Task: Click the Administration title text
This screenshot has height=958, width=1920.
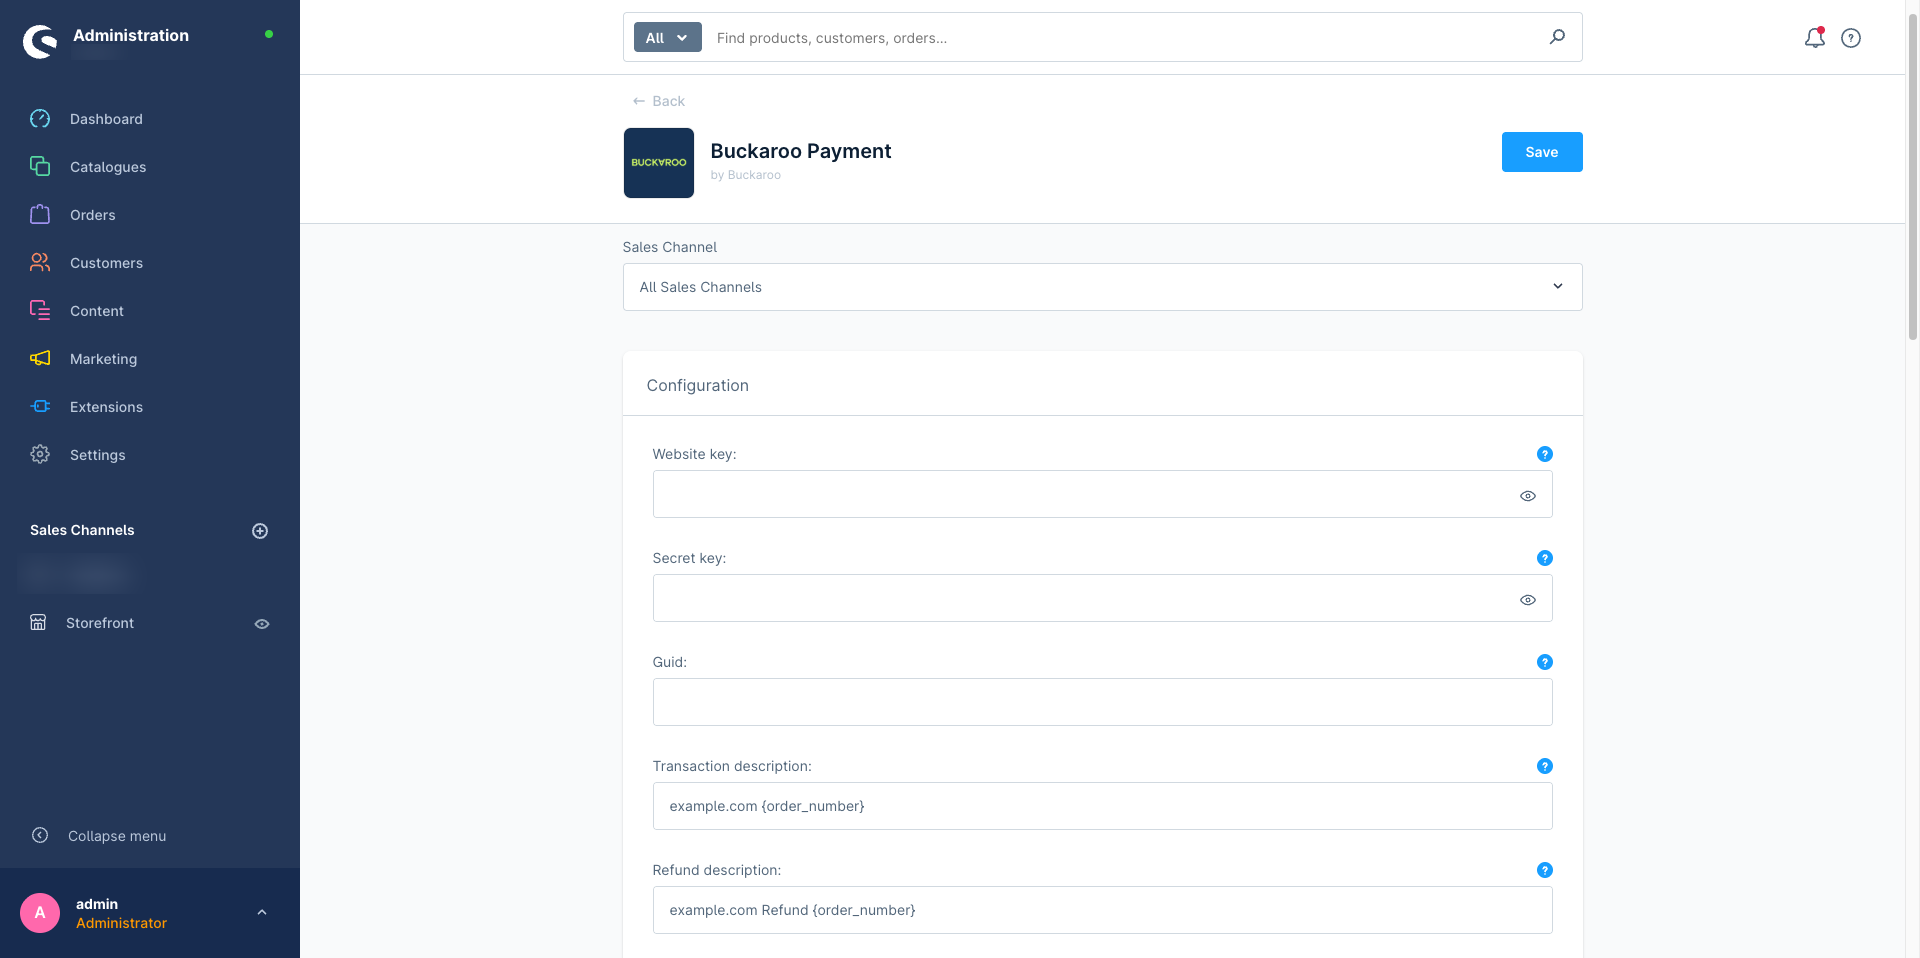Action: coord(131,35)
